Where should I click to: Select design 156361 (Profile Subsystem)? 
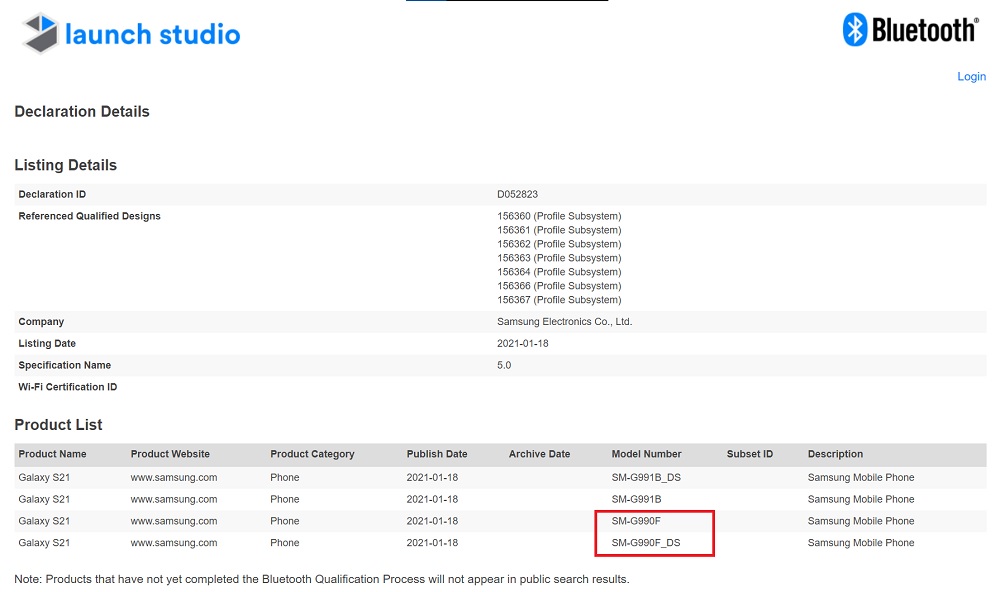click(559, 230)
